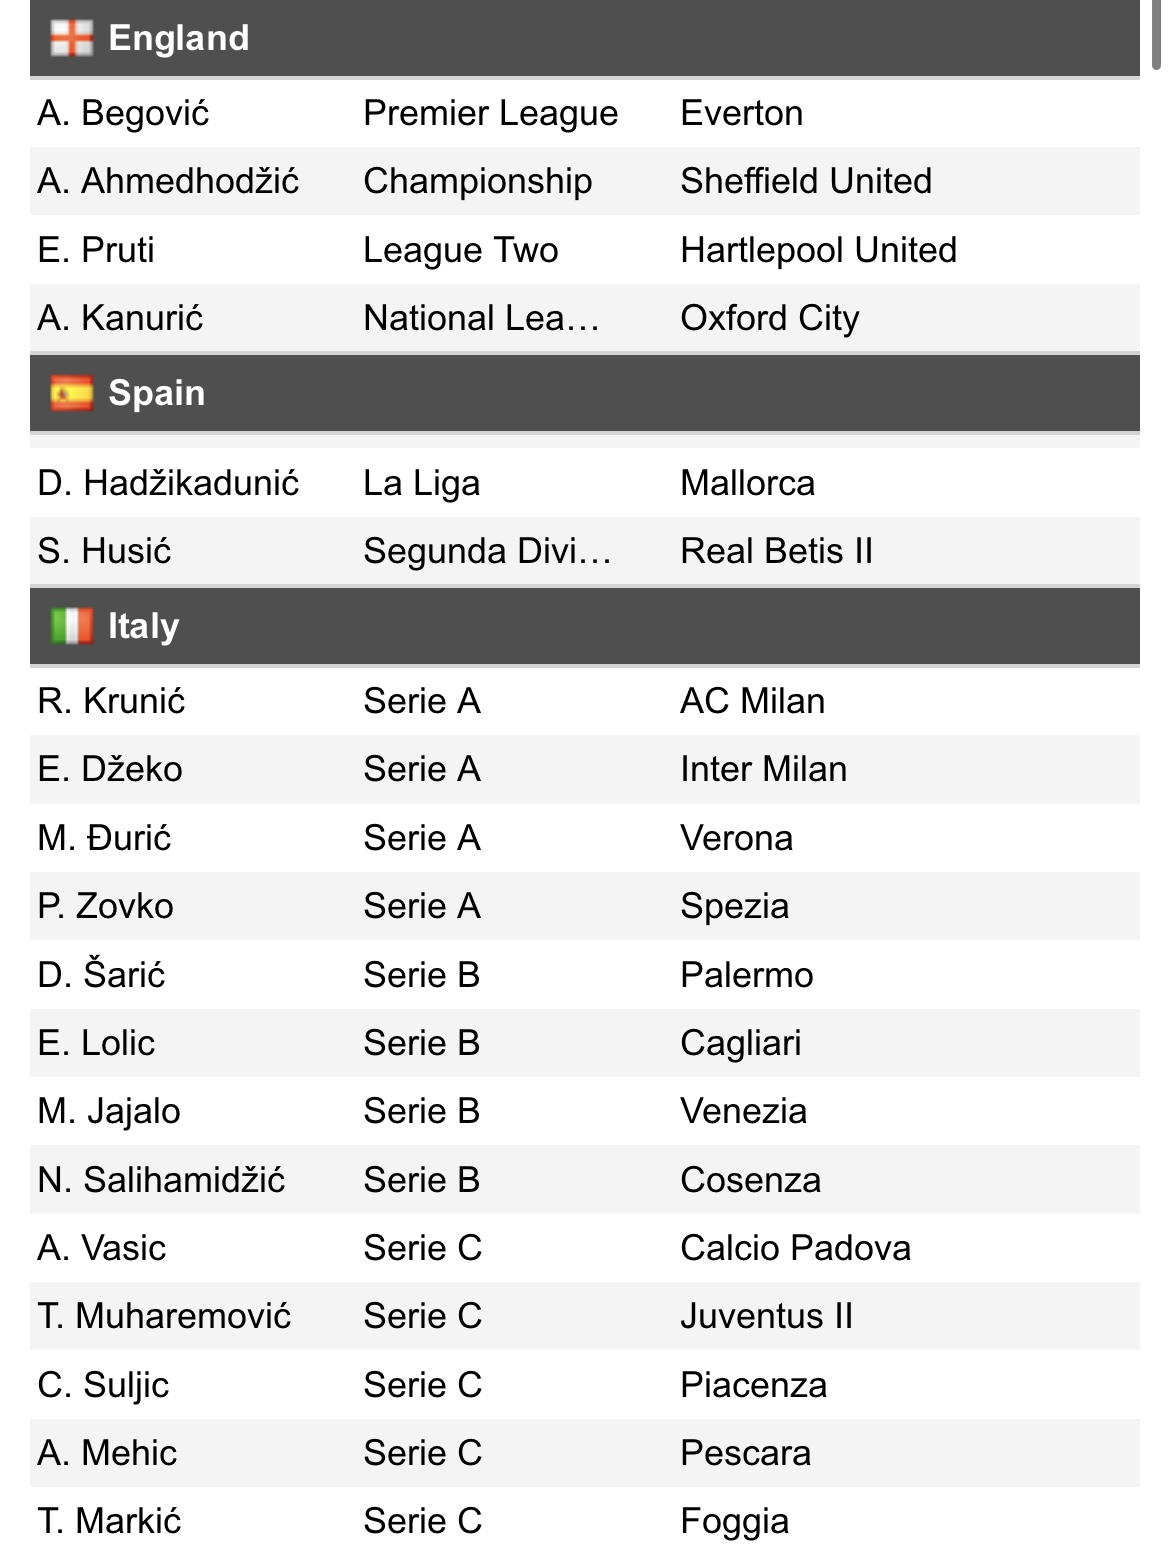1170x1554 pixels.
Task: Select club Hartlepool United
Action: pyautogui.click(x=818, y=250)
